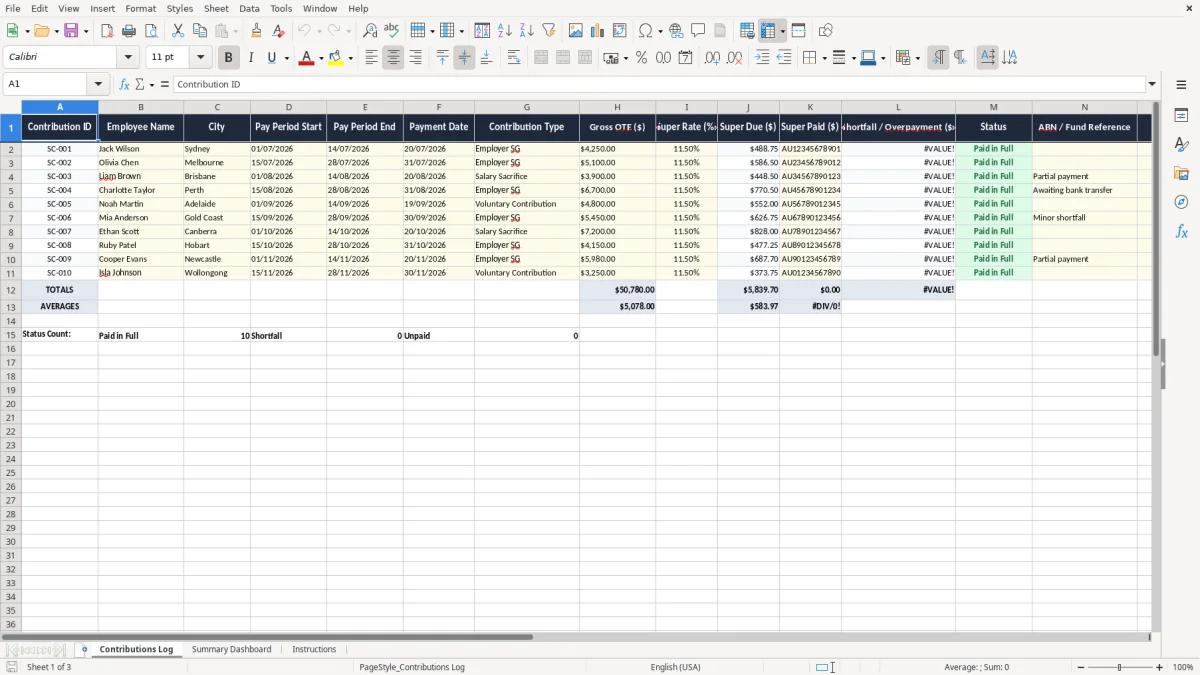
Task: Toggle Center Horizontally alignment
Action: coord(393,58)
